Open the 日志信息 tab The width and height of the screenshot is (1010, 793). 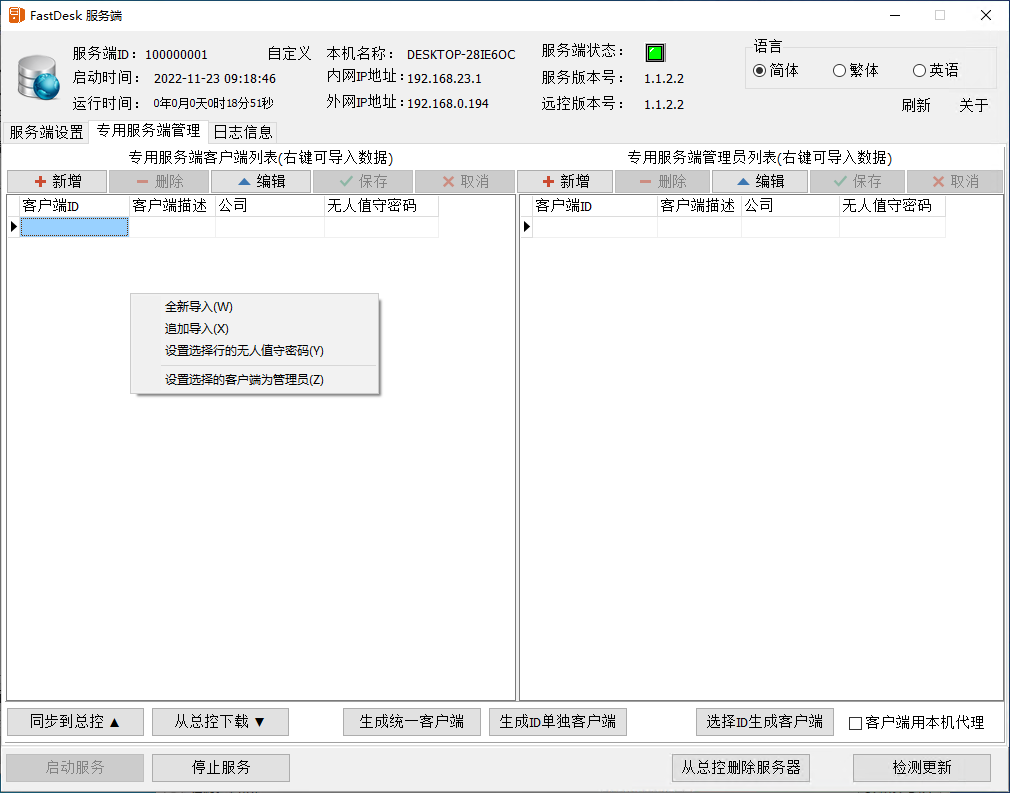pyautogui.click(x=243, y=132)
